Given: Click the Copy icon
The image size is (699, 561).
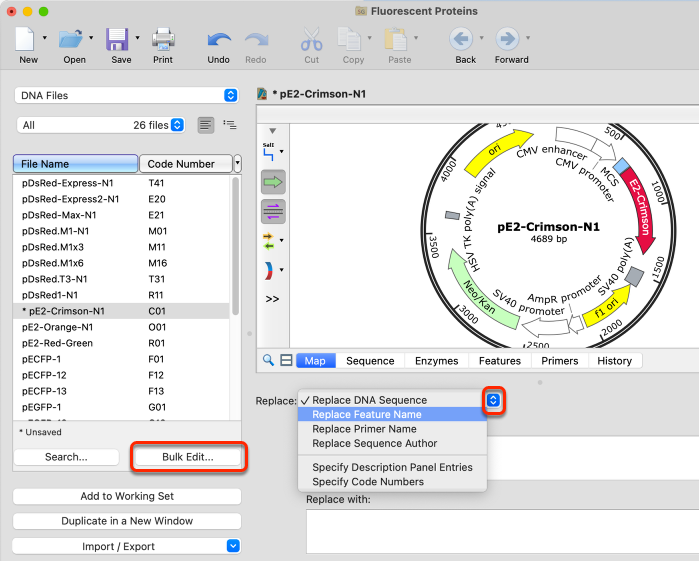Looking at the screenshot, I should click(349, 39).
